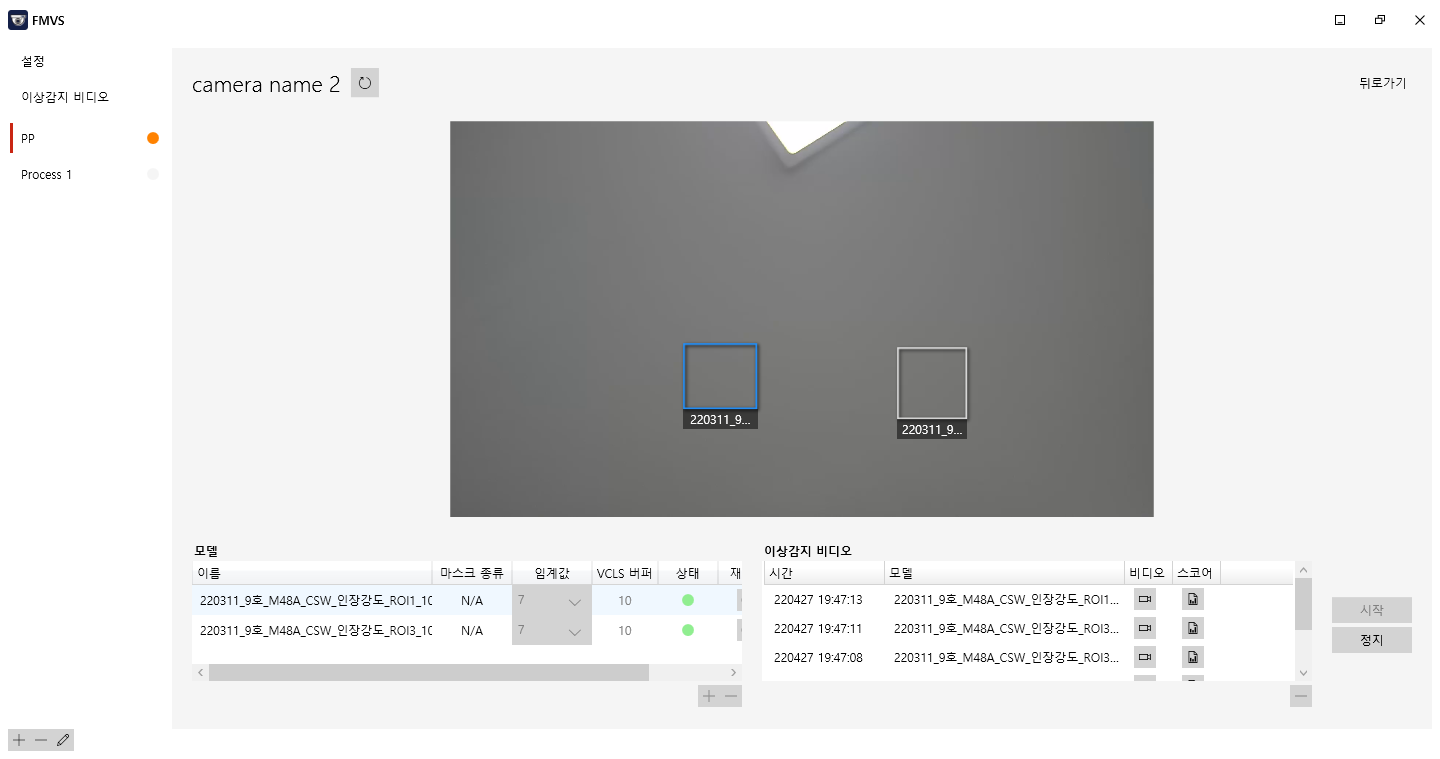This screenshot has height=759, width=1440.
Task: Click the pencil edit icon in bottom-left
Action: tap(63, 740)
